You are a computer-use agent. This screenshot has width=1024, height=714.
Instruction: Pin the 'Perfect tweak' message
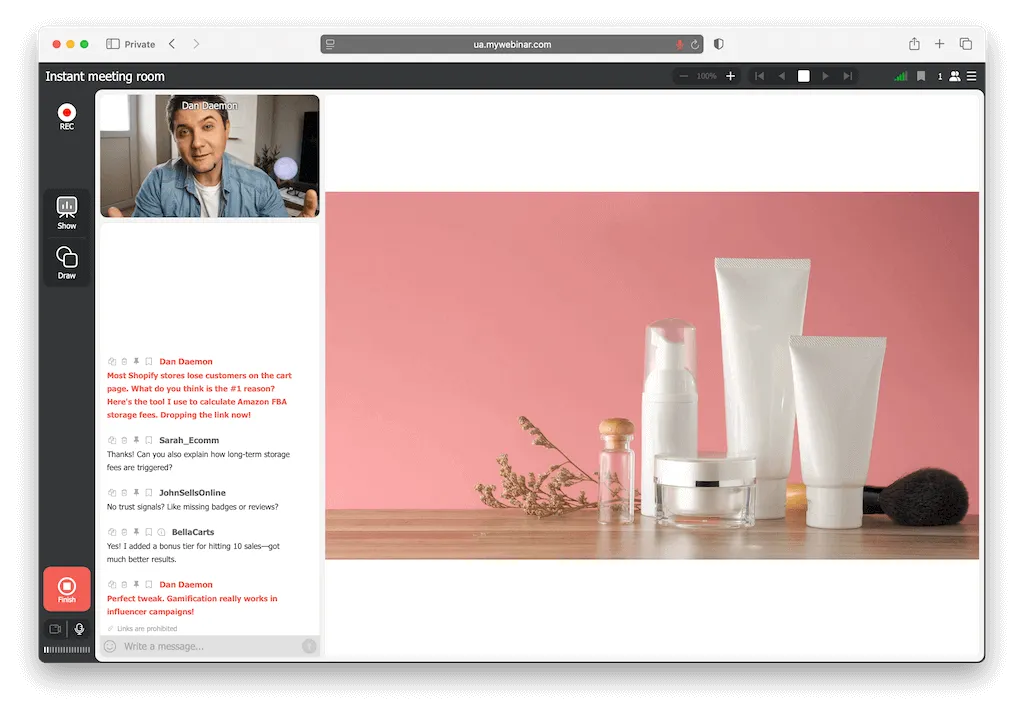coord(136,585)
